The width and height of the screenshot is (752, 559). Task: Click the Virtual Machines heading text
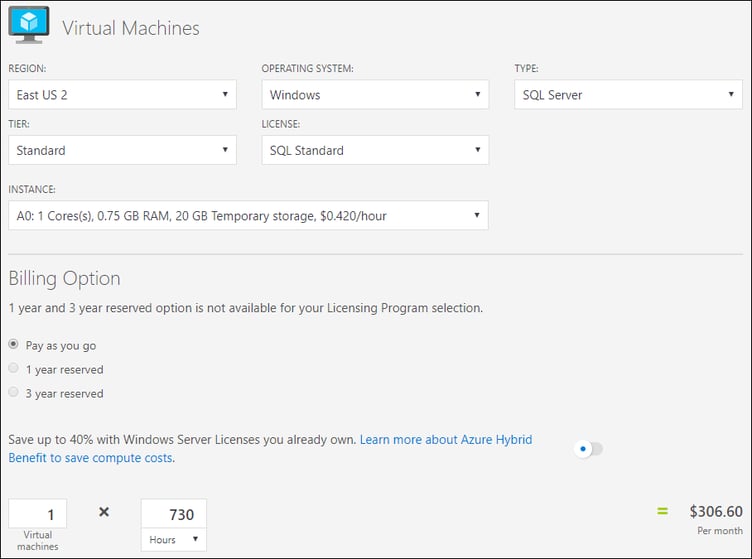[x=131, y=28]
